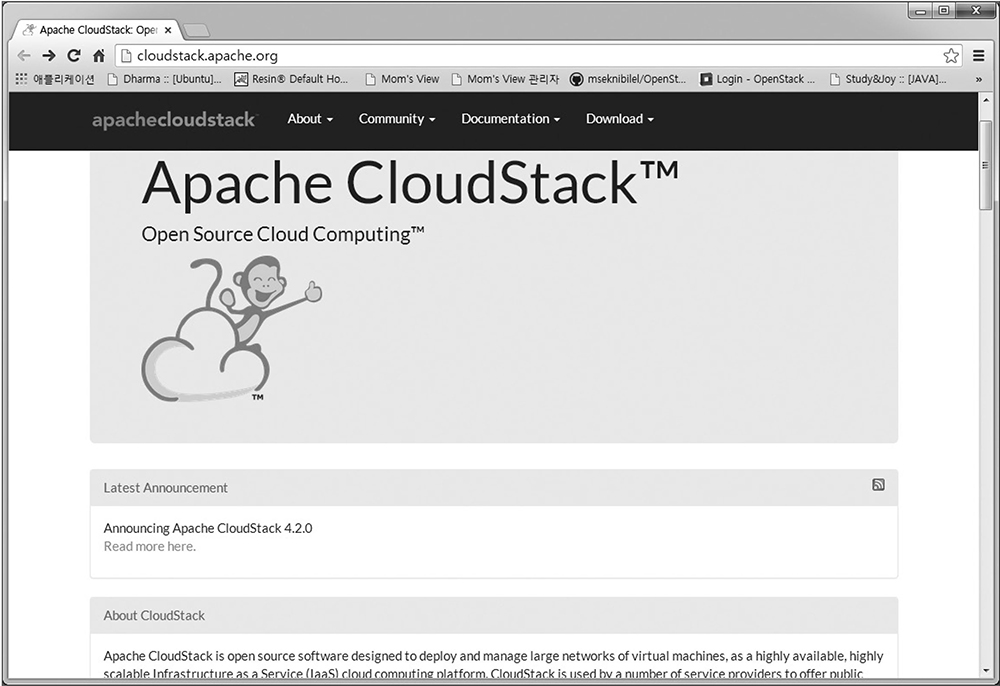This screenshot has height=686, width=1000.
Task: Bookmark this page with the star icon
Action: 951,56
